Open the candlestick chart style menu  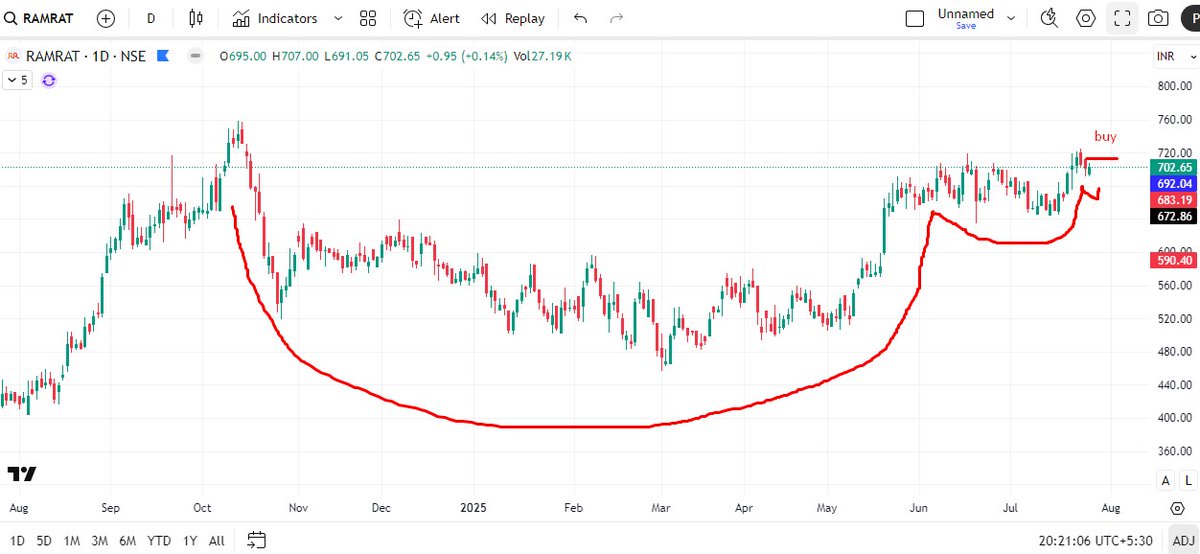pyautogui.click(x=196, y=18)
